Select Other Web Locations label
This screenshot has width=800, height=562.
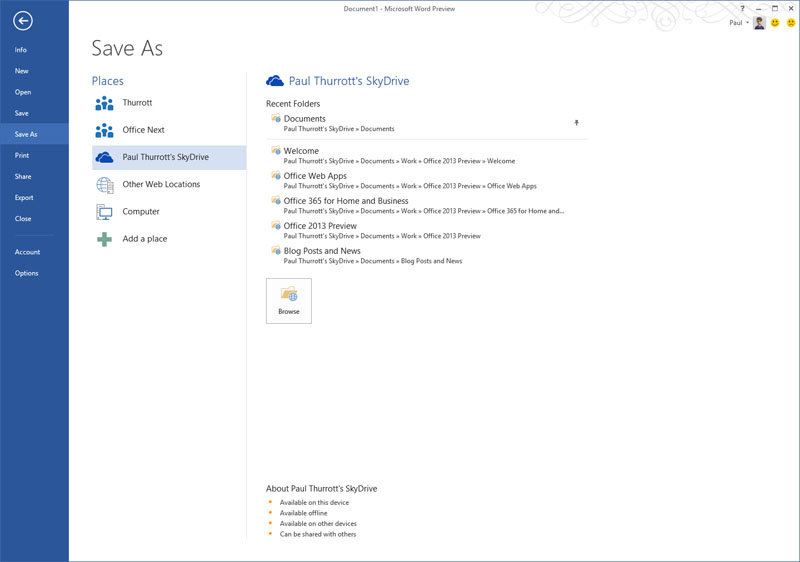[161, 184]
